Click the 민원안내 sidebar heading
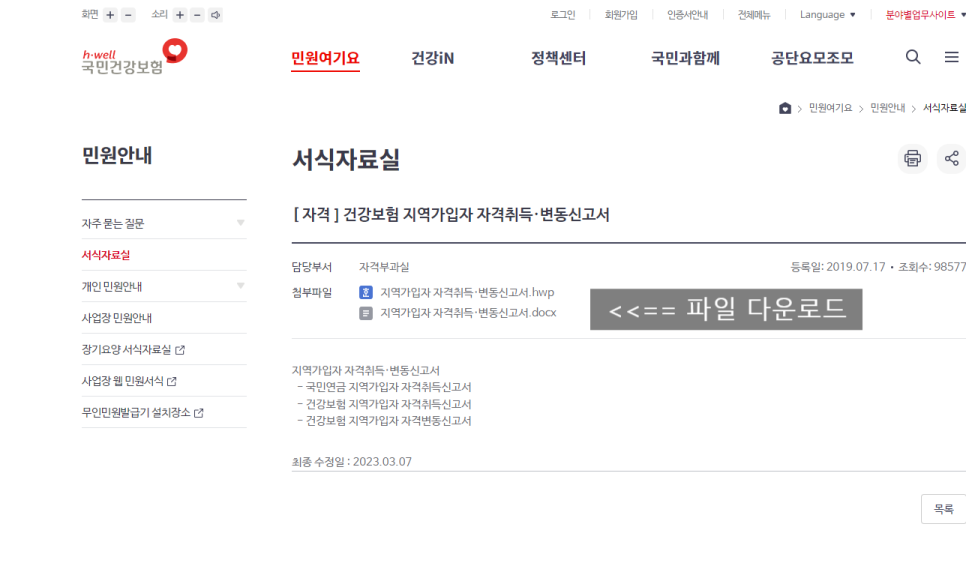This screenshot has width=966, height=572. point(116,155)
